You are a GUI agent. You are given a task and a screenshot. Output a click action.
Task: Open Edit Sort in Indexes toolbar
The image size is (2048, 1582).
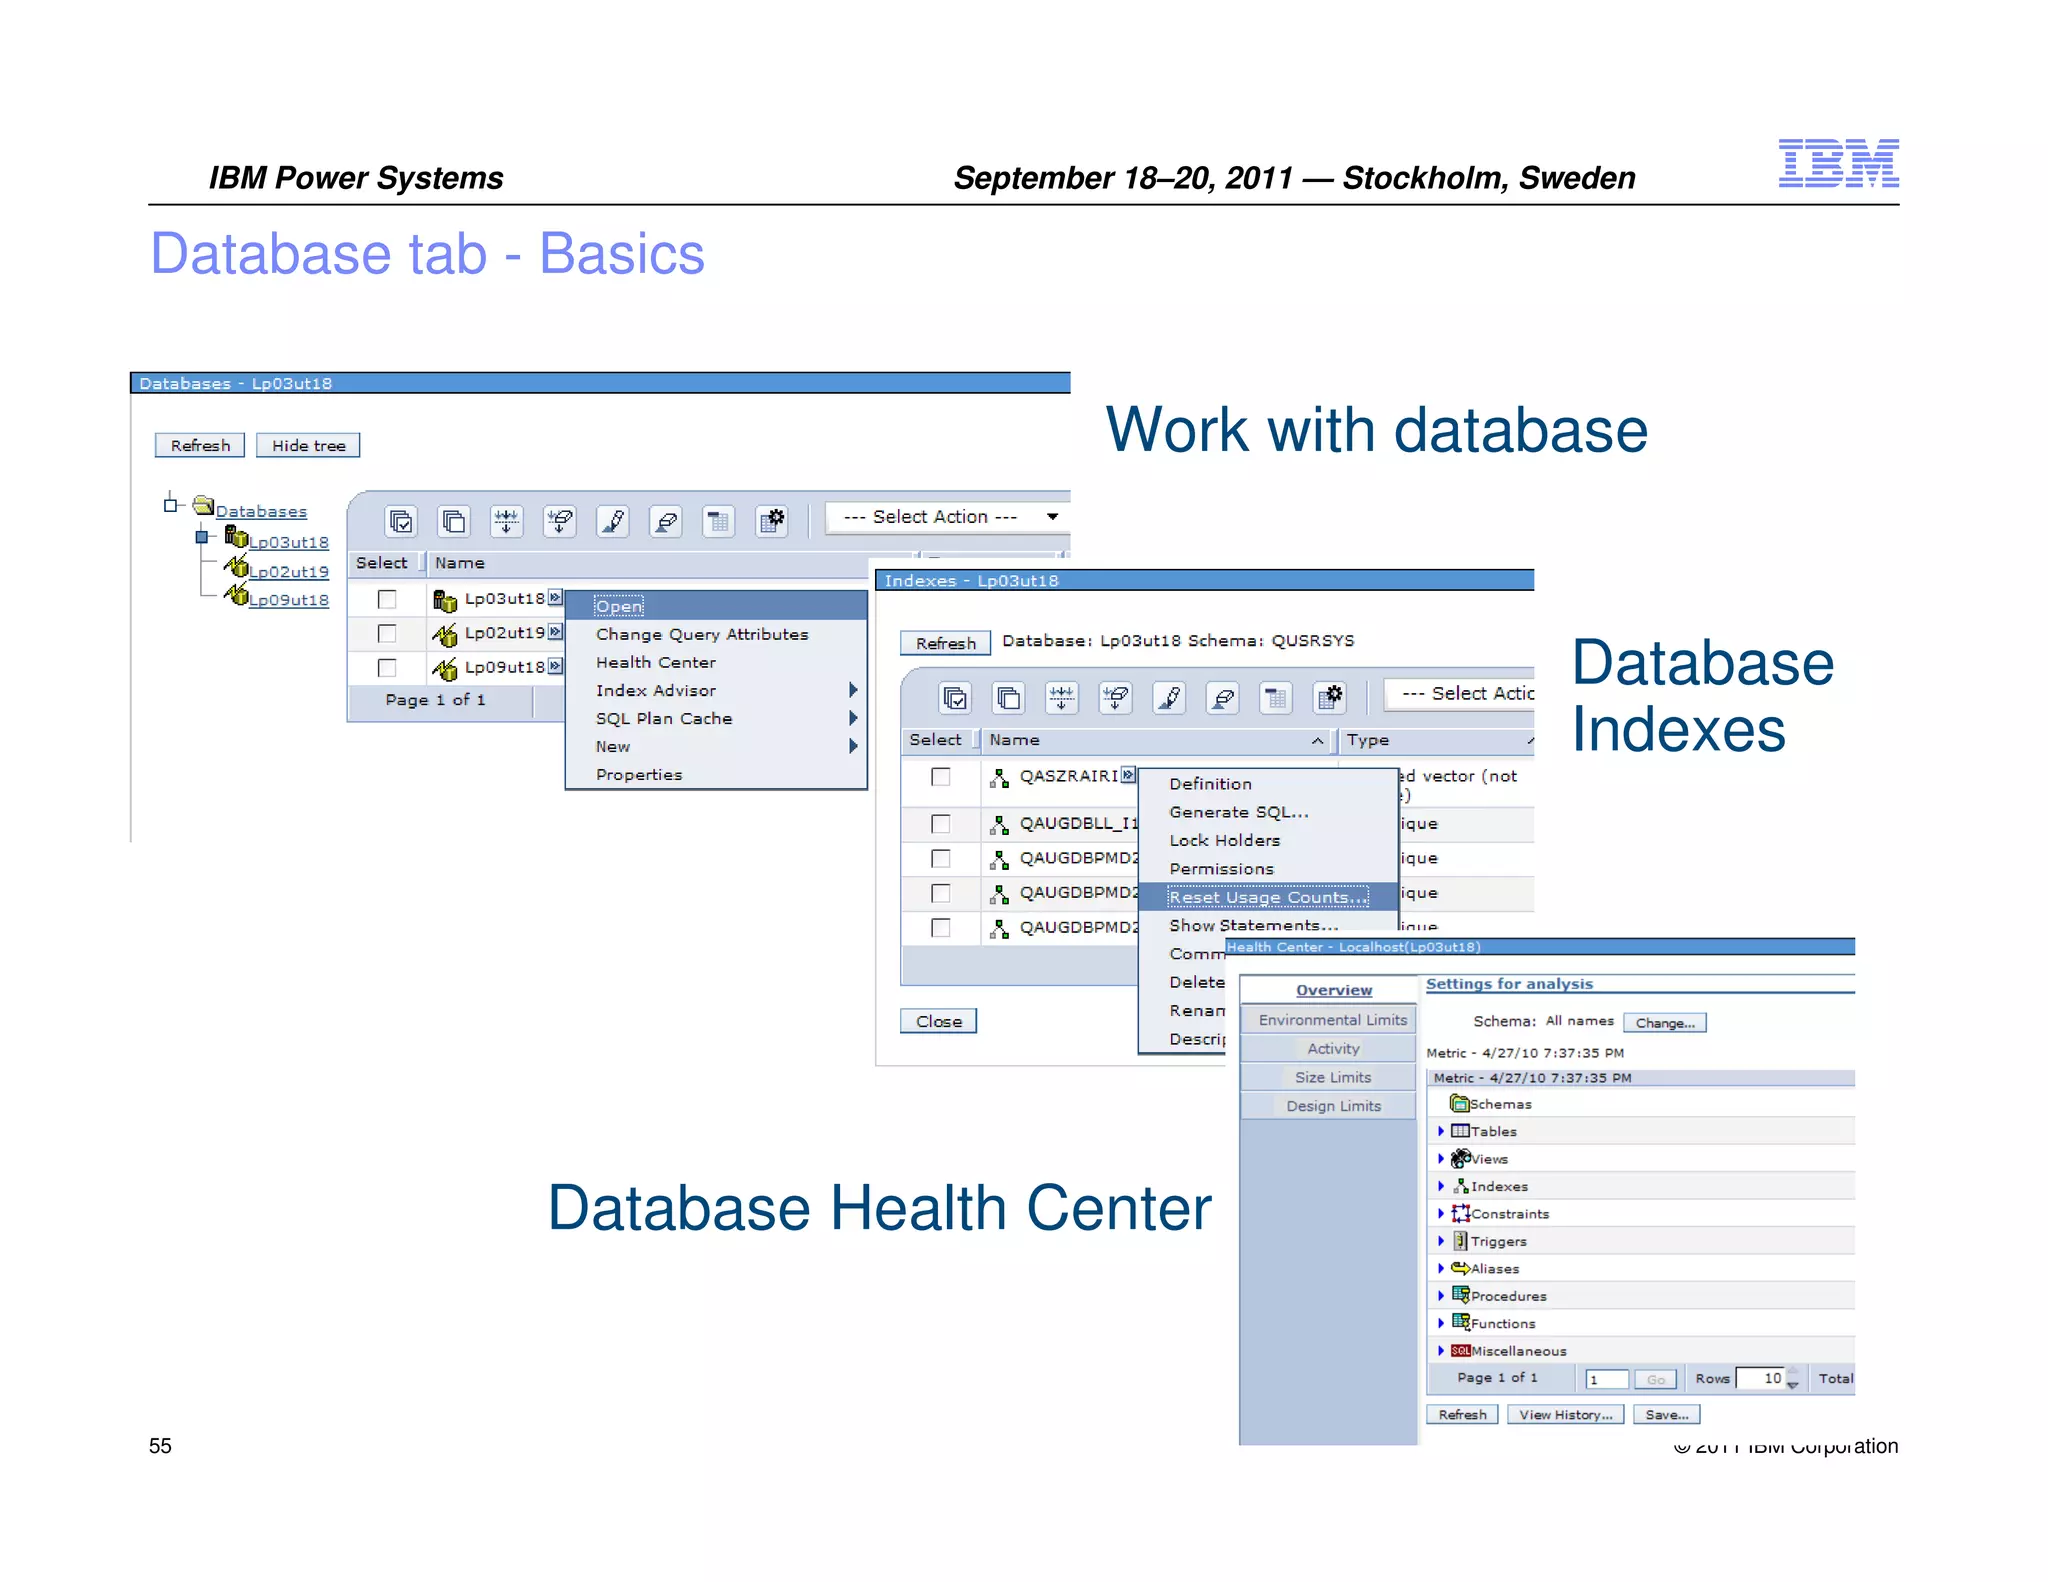coord(1169,697)
